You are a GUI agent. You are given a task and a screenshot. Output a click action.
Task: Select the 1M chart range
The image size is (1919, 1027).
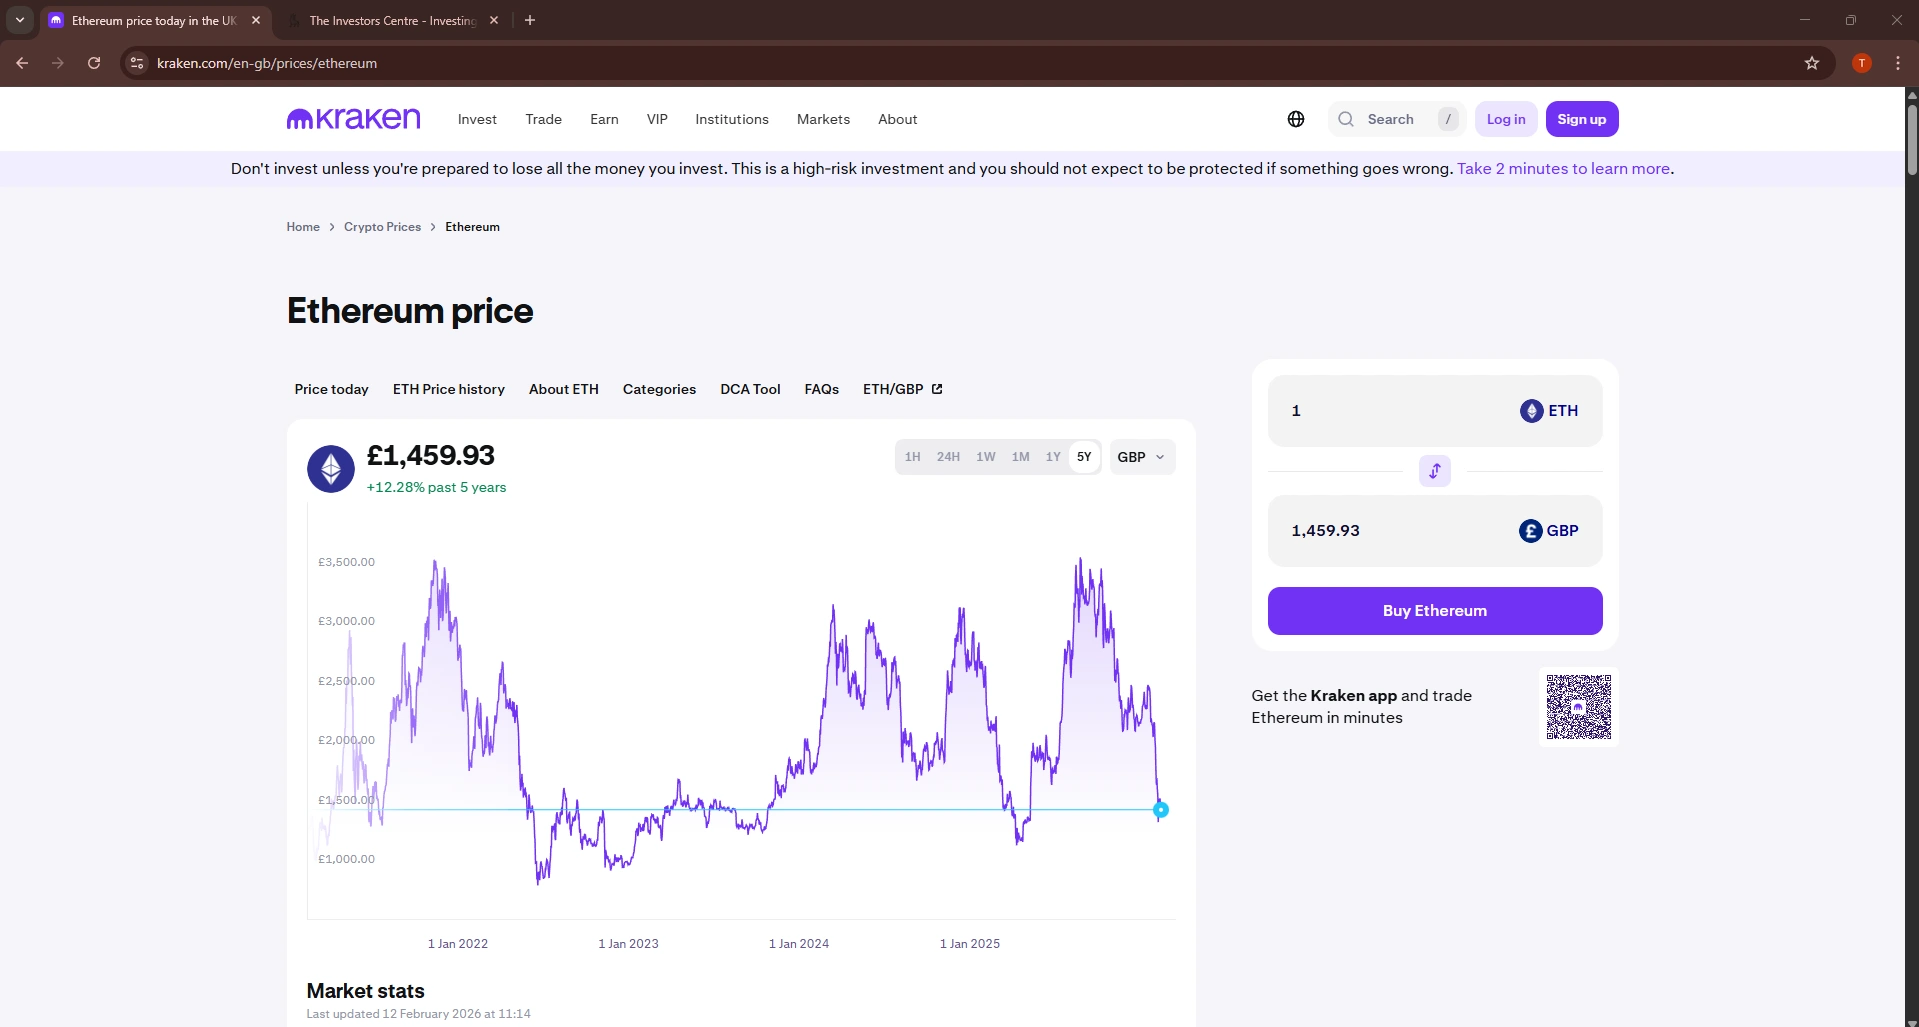pos(1020,457)
